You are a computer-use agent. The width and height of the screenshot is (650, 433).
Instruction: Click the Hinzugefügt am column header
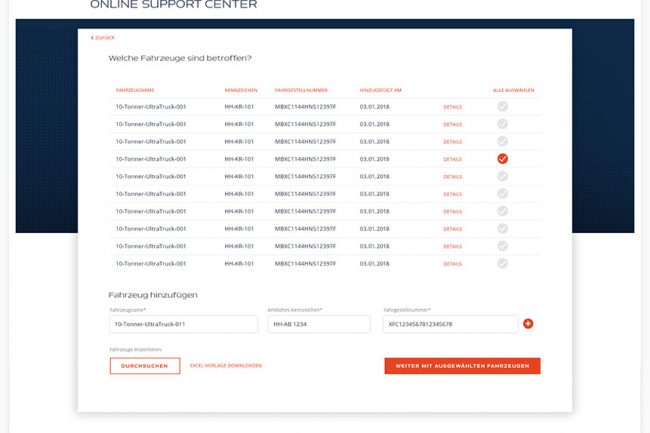click(381, 90)
